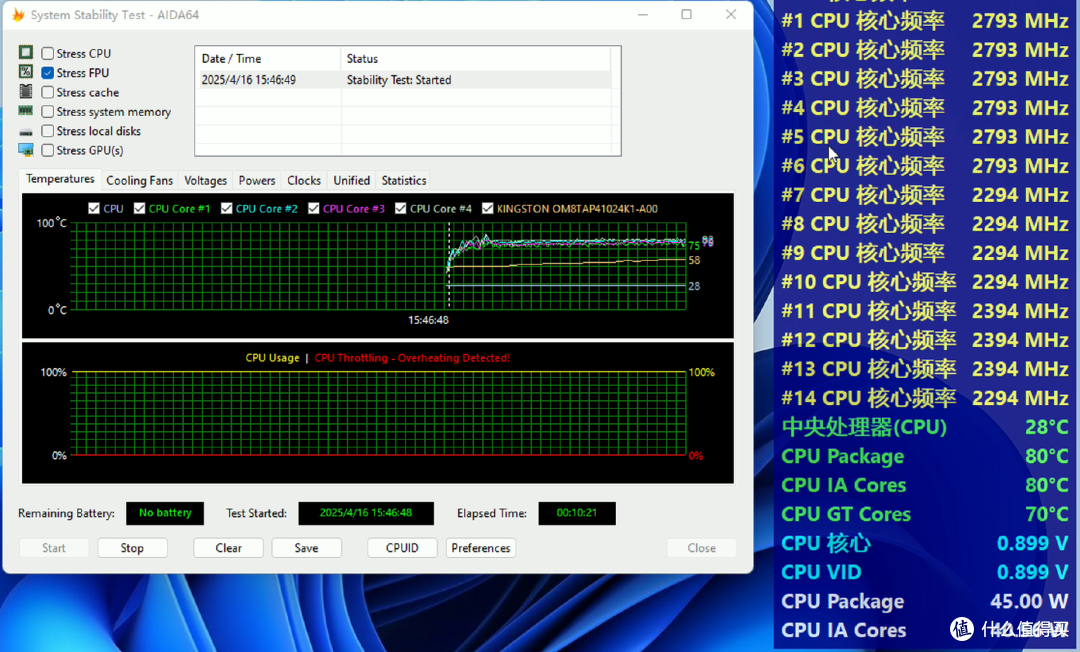
Task: Click the AIDA64 flame icon in title bar
Action: [18, 14]
